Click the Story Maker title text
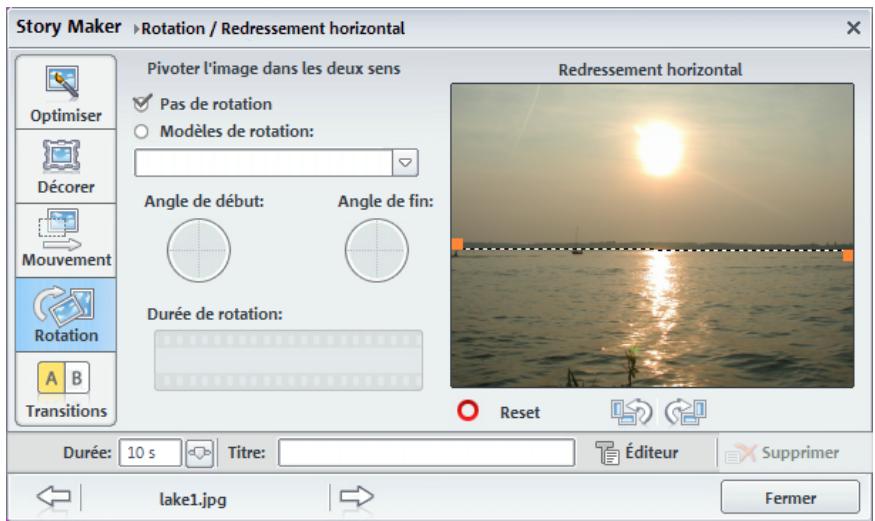This screenshot has height=521, width=875. point(69,26)
